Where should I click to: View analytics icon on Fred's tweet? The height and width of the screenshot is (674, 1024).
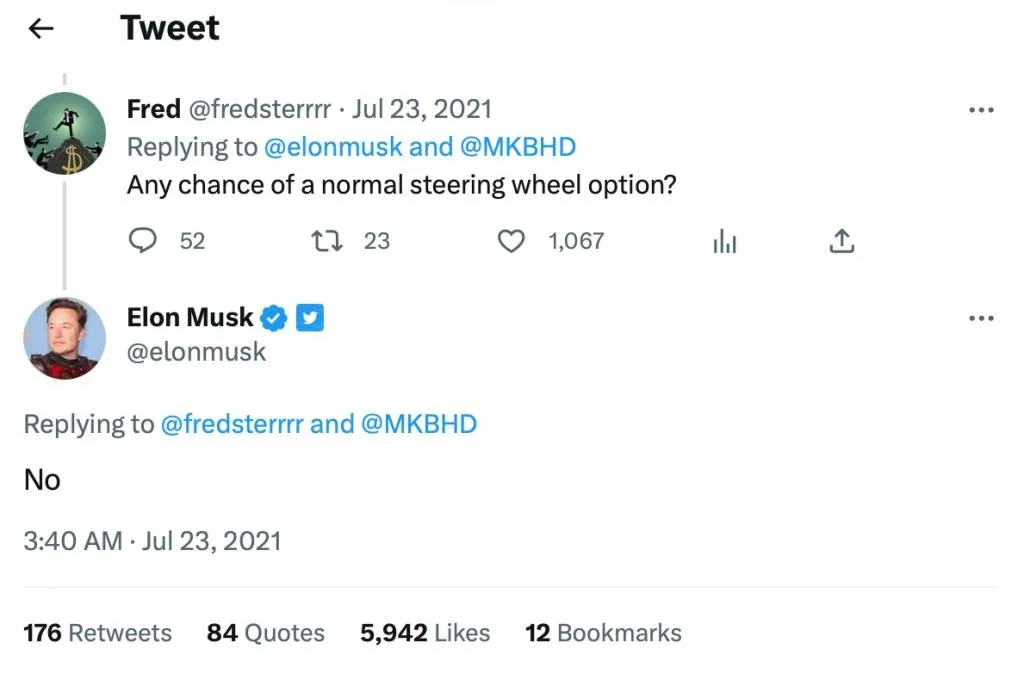pos(724,241)
